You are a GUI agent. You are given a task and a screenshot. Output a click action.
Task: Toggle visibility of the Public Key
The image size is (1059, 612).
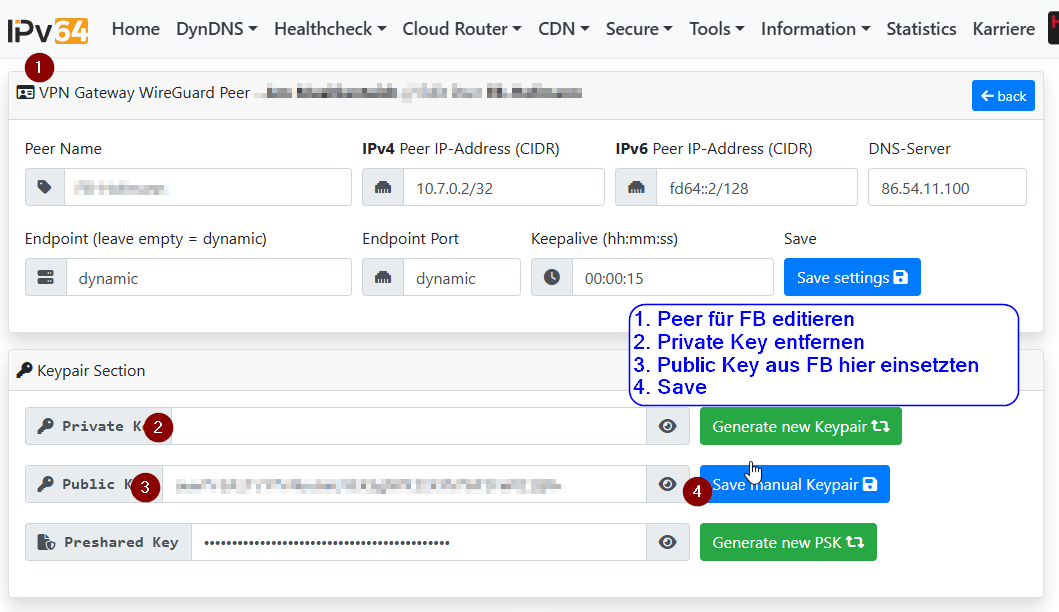(668, 484)
